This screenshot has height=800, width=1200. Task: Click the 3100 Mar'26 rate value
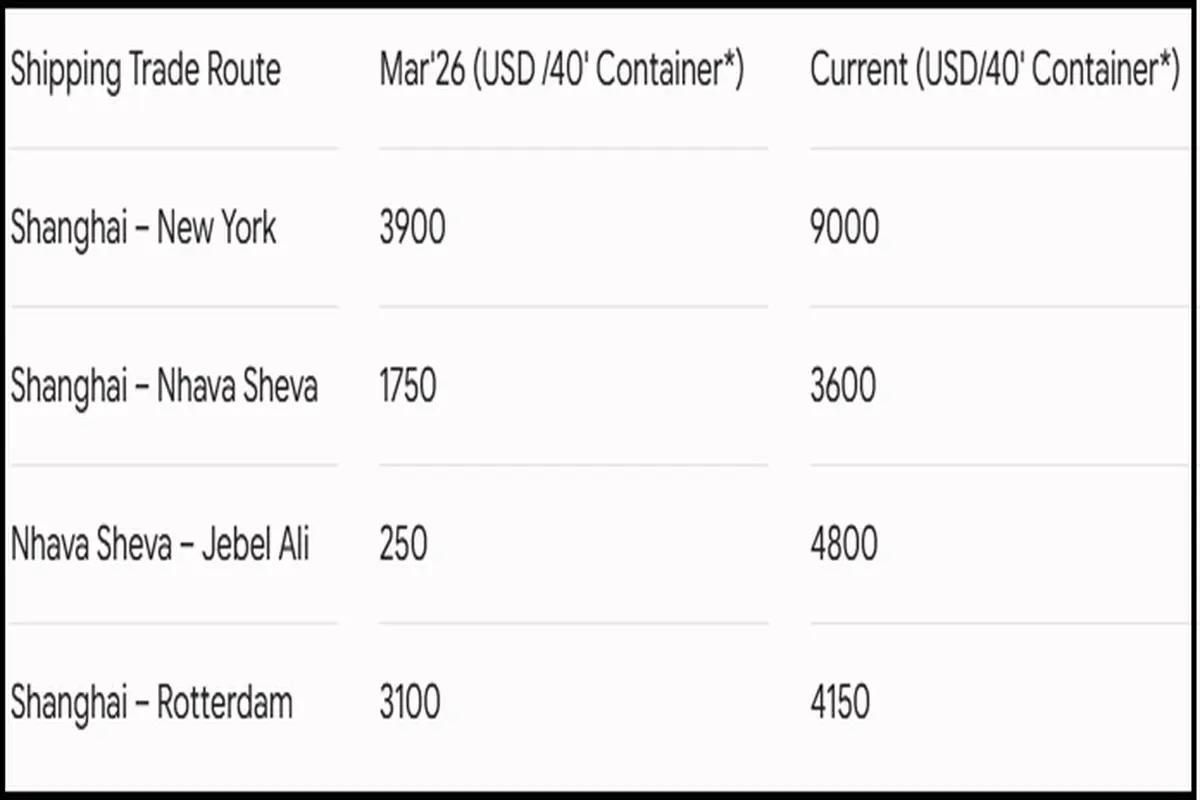click(409, 703)
